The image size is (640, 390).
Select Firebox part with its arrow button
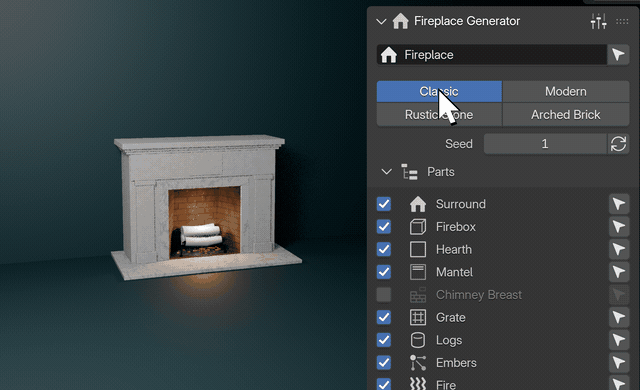point(619,226)
